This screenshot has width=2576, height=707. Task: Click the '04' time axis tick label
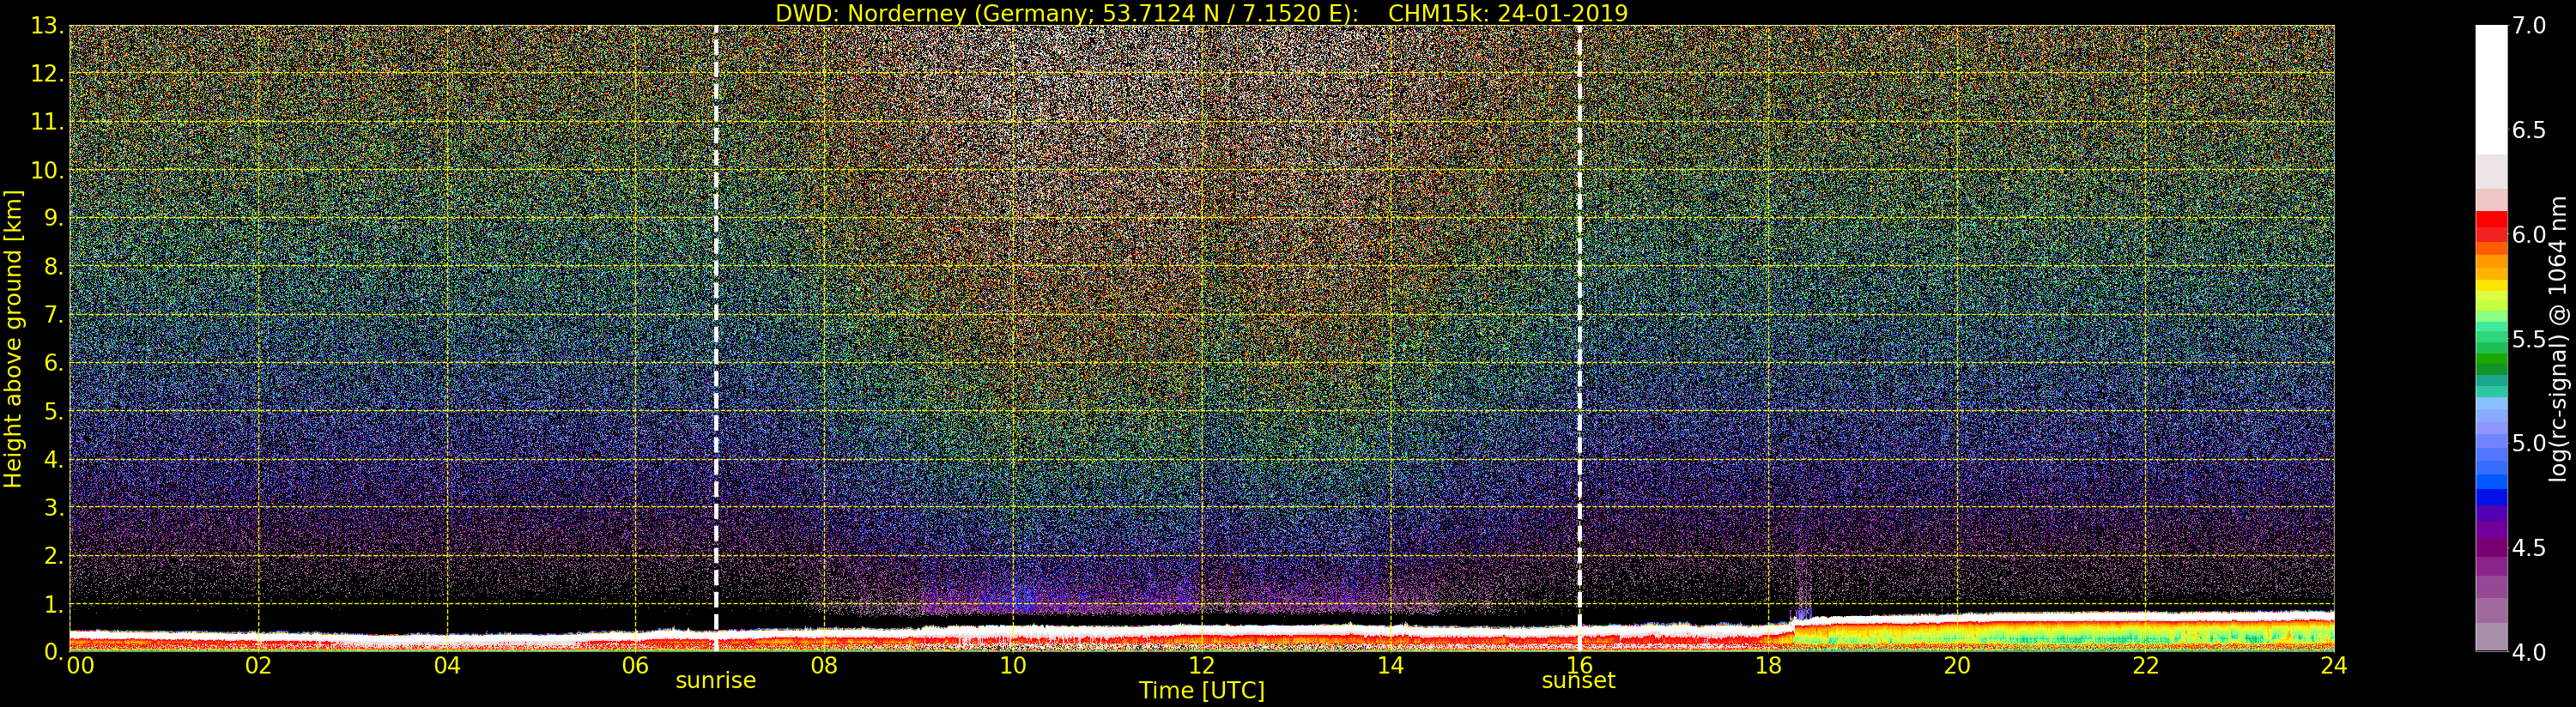click(x=447, y=665)
